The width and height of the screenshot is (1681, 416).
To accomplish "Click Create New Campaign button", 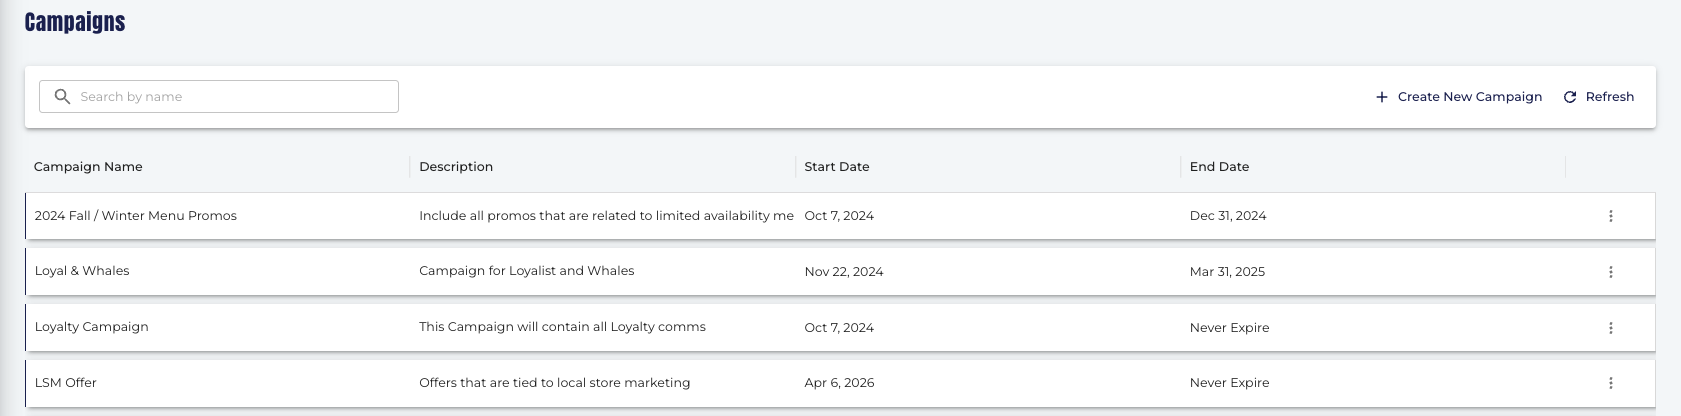I will [x=1459, y=97].
